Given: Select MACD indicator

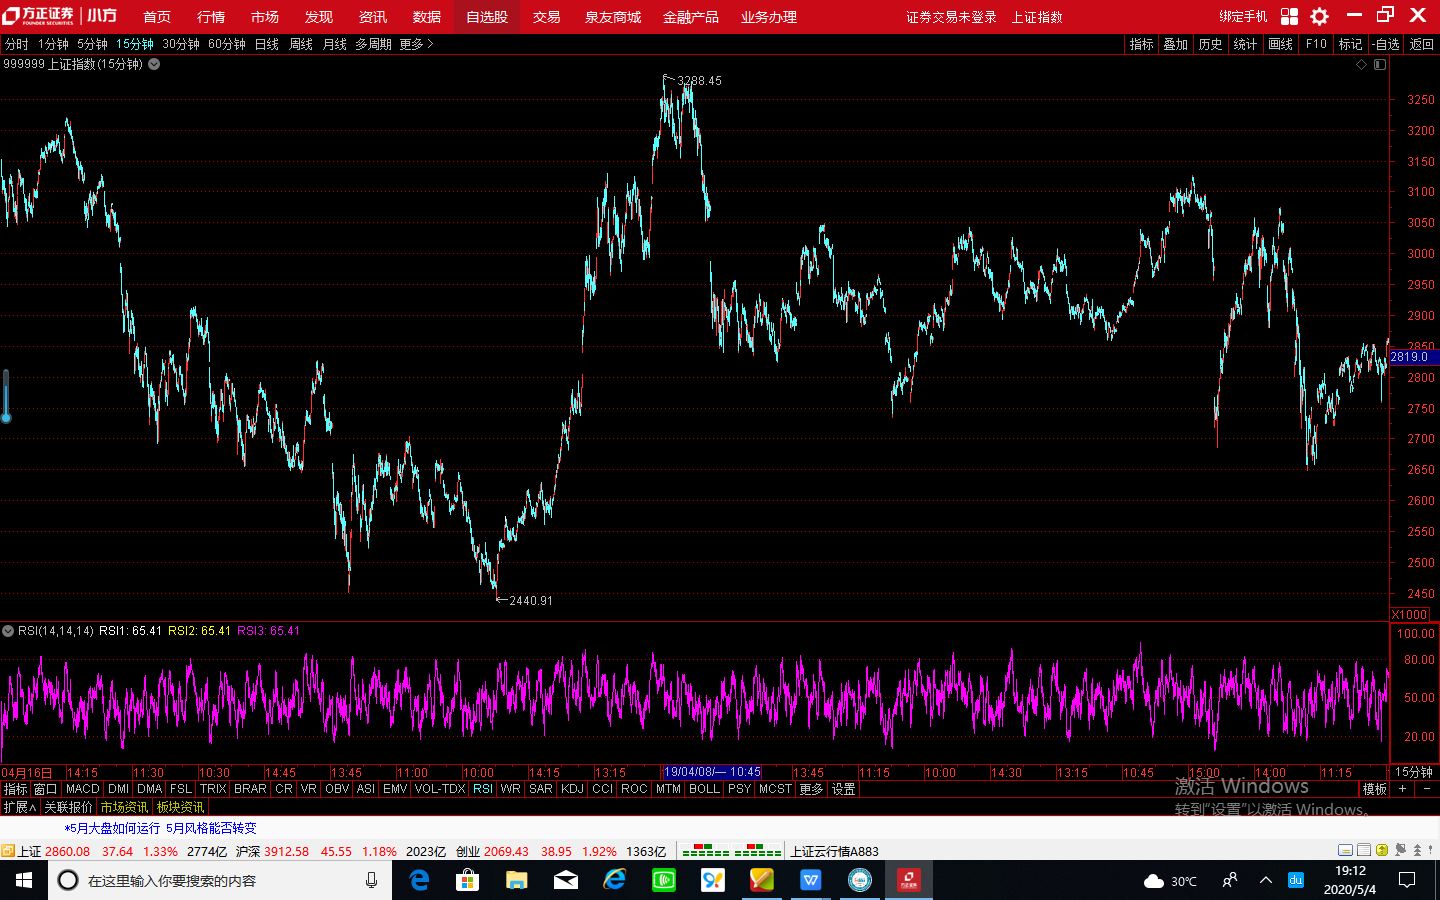Looking at the screenshot, I should [83, 789].
